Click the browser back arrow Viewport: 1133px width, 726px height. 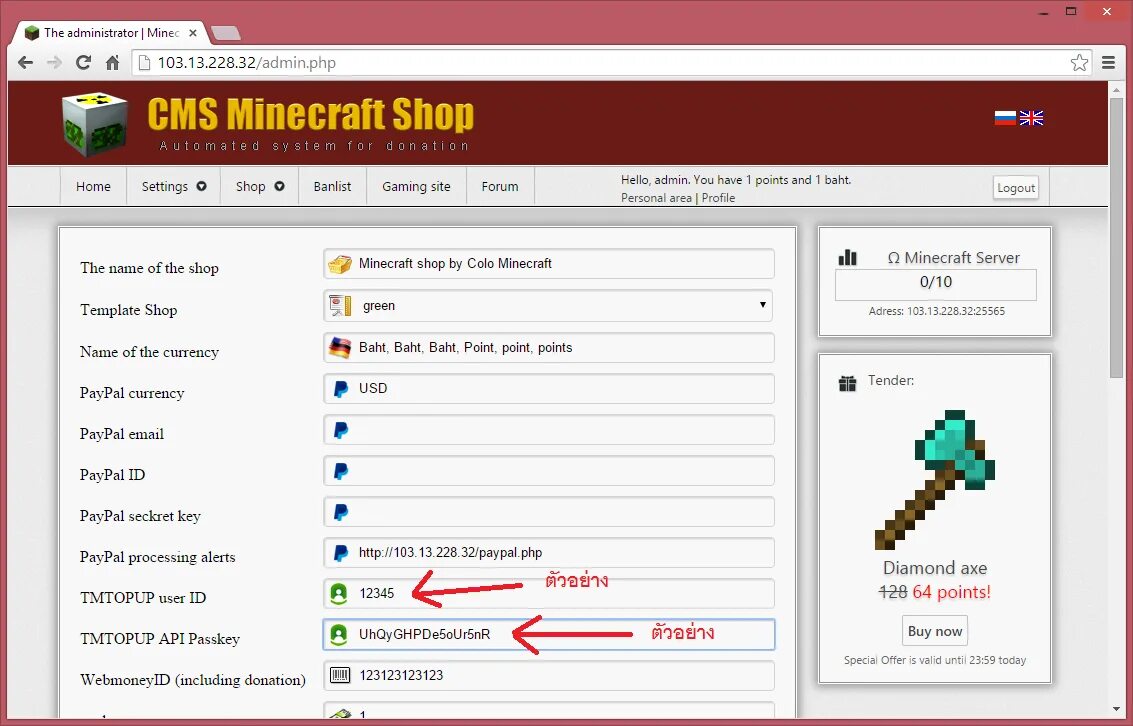tap(25, 63)
